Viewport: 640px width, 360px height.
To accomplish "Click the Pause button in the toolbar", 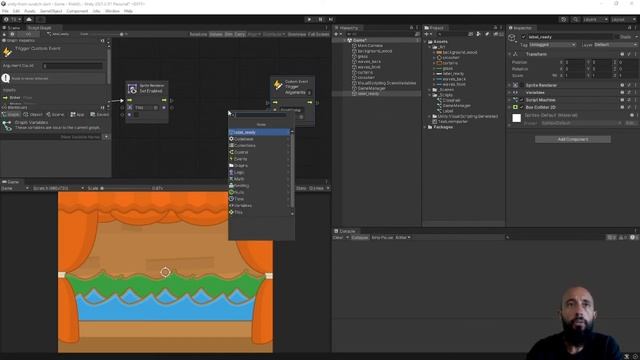I will (x=320, y=19).
